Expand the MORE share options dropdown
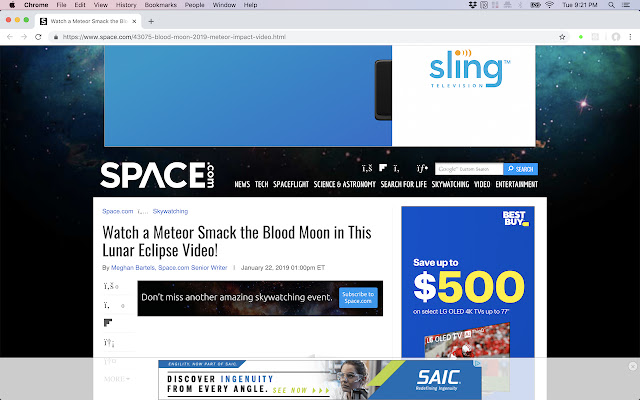Image resolution: width=640 pixels, height=400 pixels. [116, 379]
